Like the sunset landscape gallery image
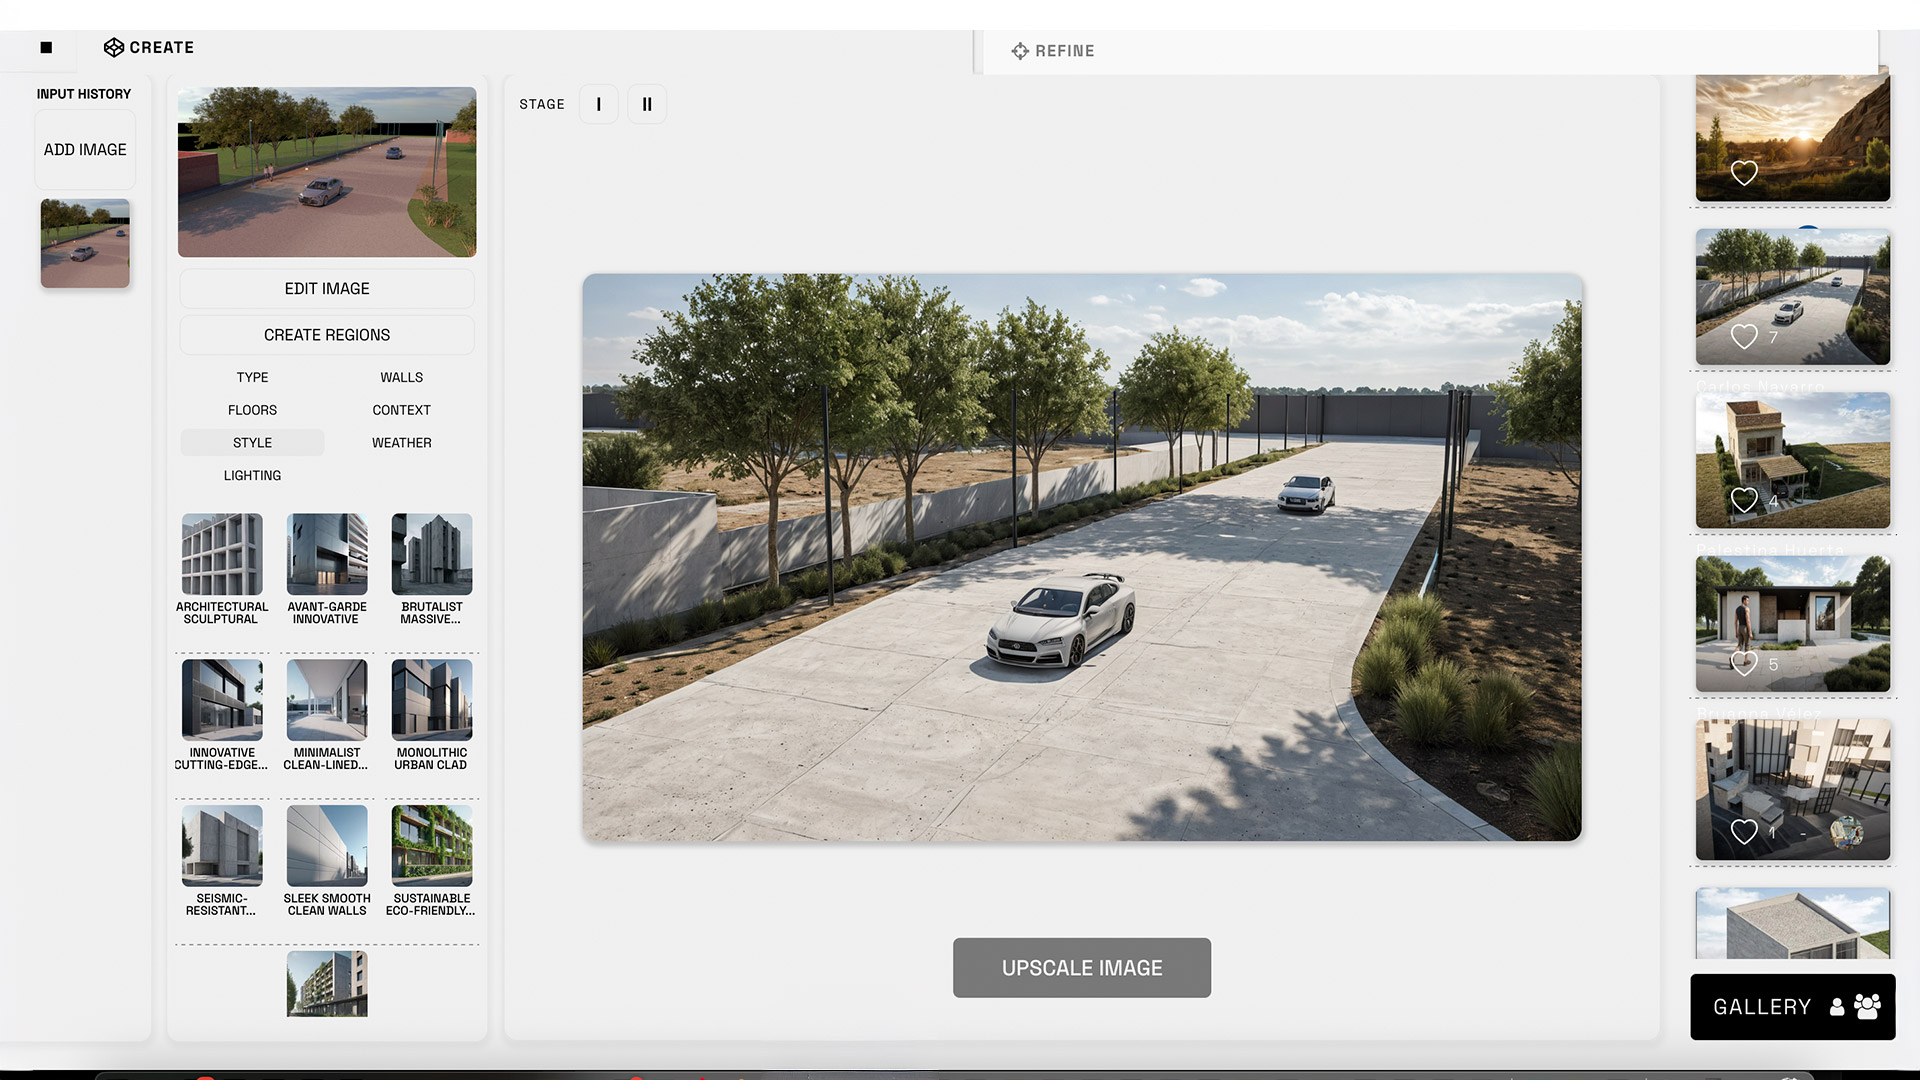 [1744, 173]
